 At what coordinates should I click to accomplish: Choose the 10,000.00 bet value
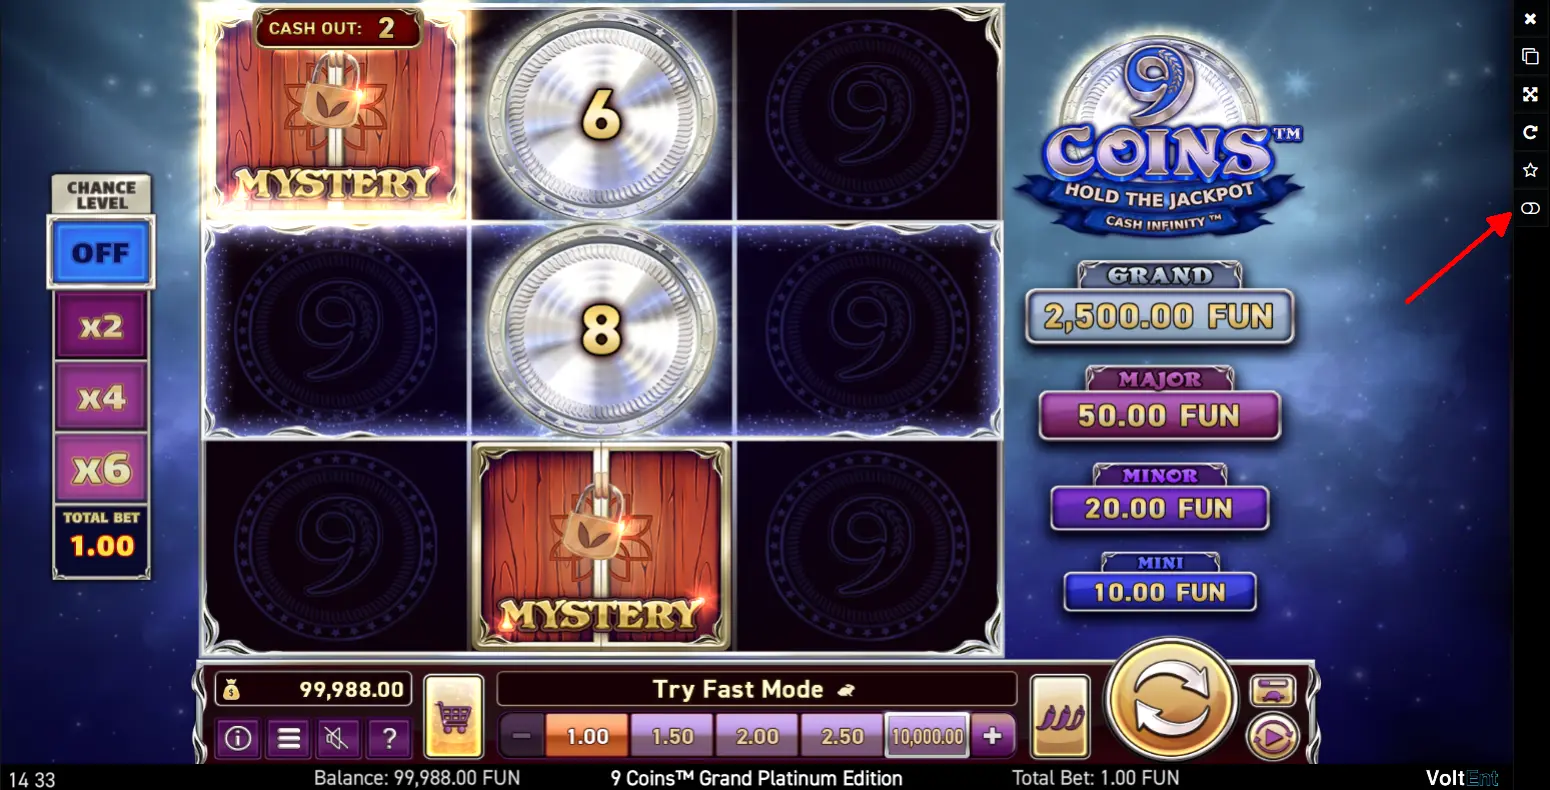click(x=927, y=736)
